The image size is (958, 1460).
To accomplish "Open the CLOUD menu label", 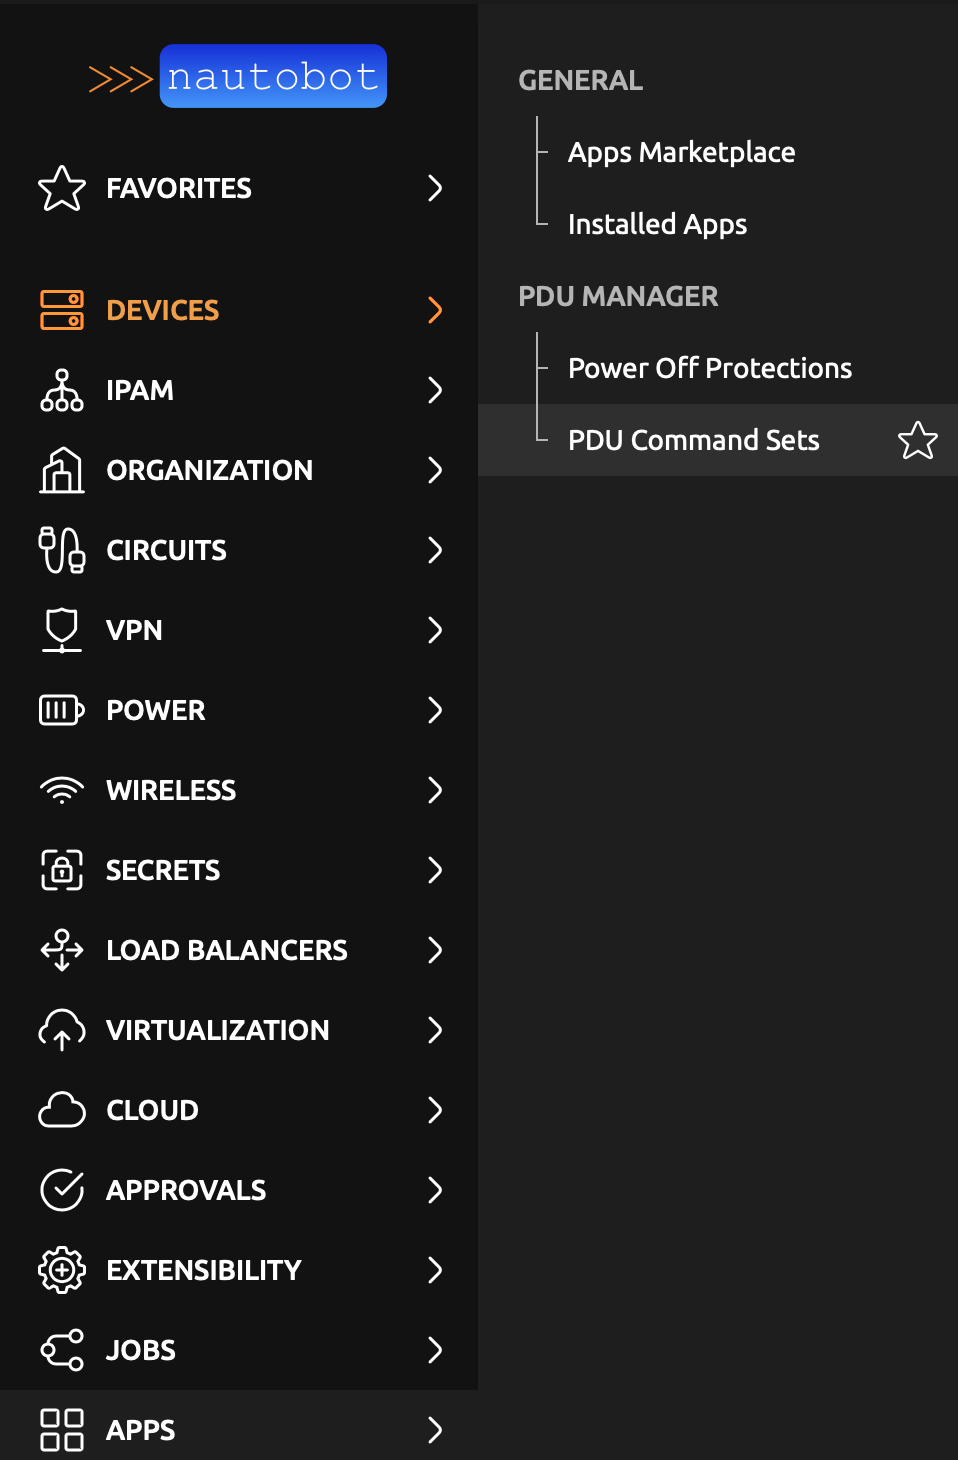I will pos(153,1110).
